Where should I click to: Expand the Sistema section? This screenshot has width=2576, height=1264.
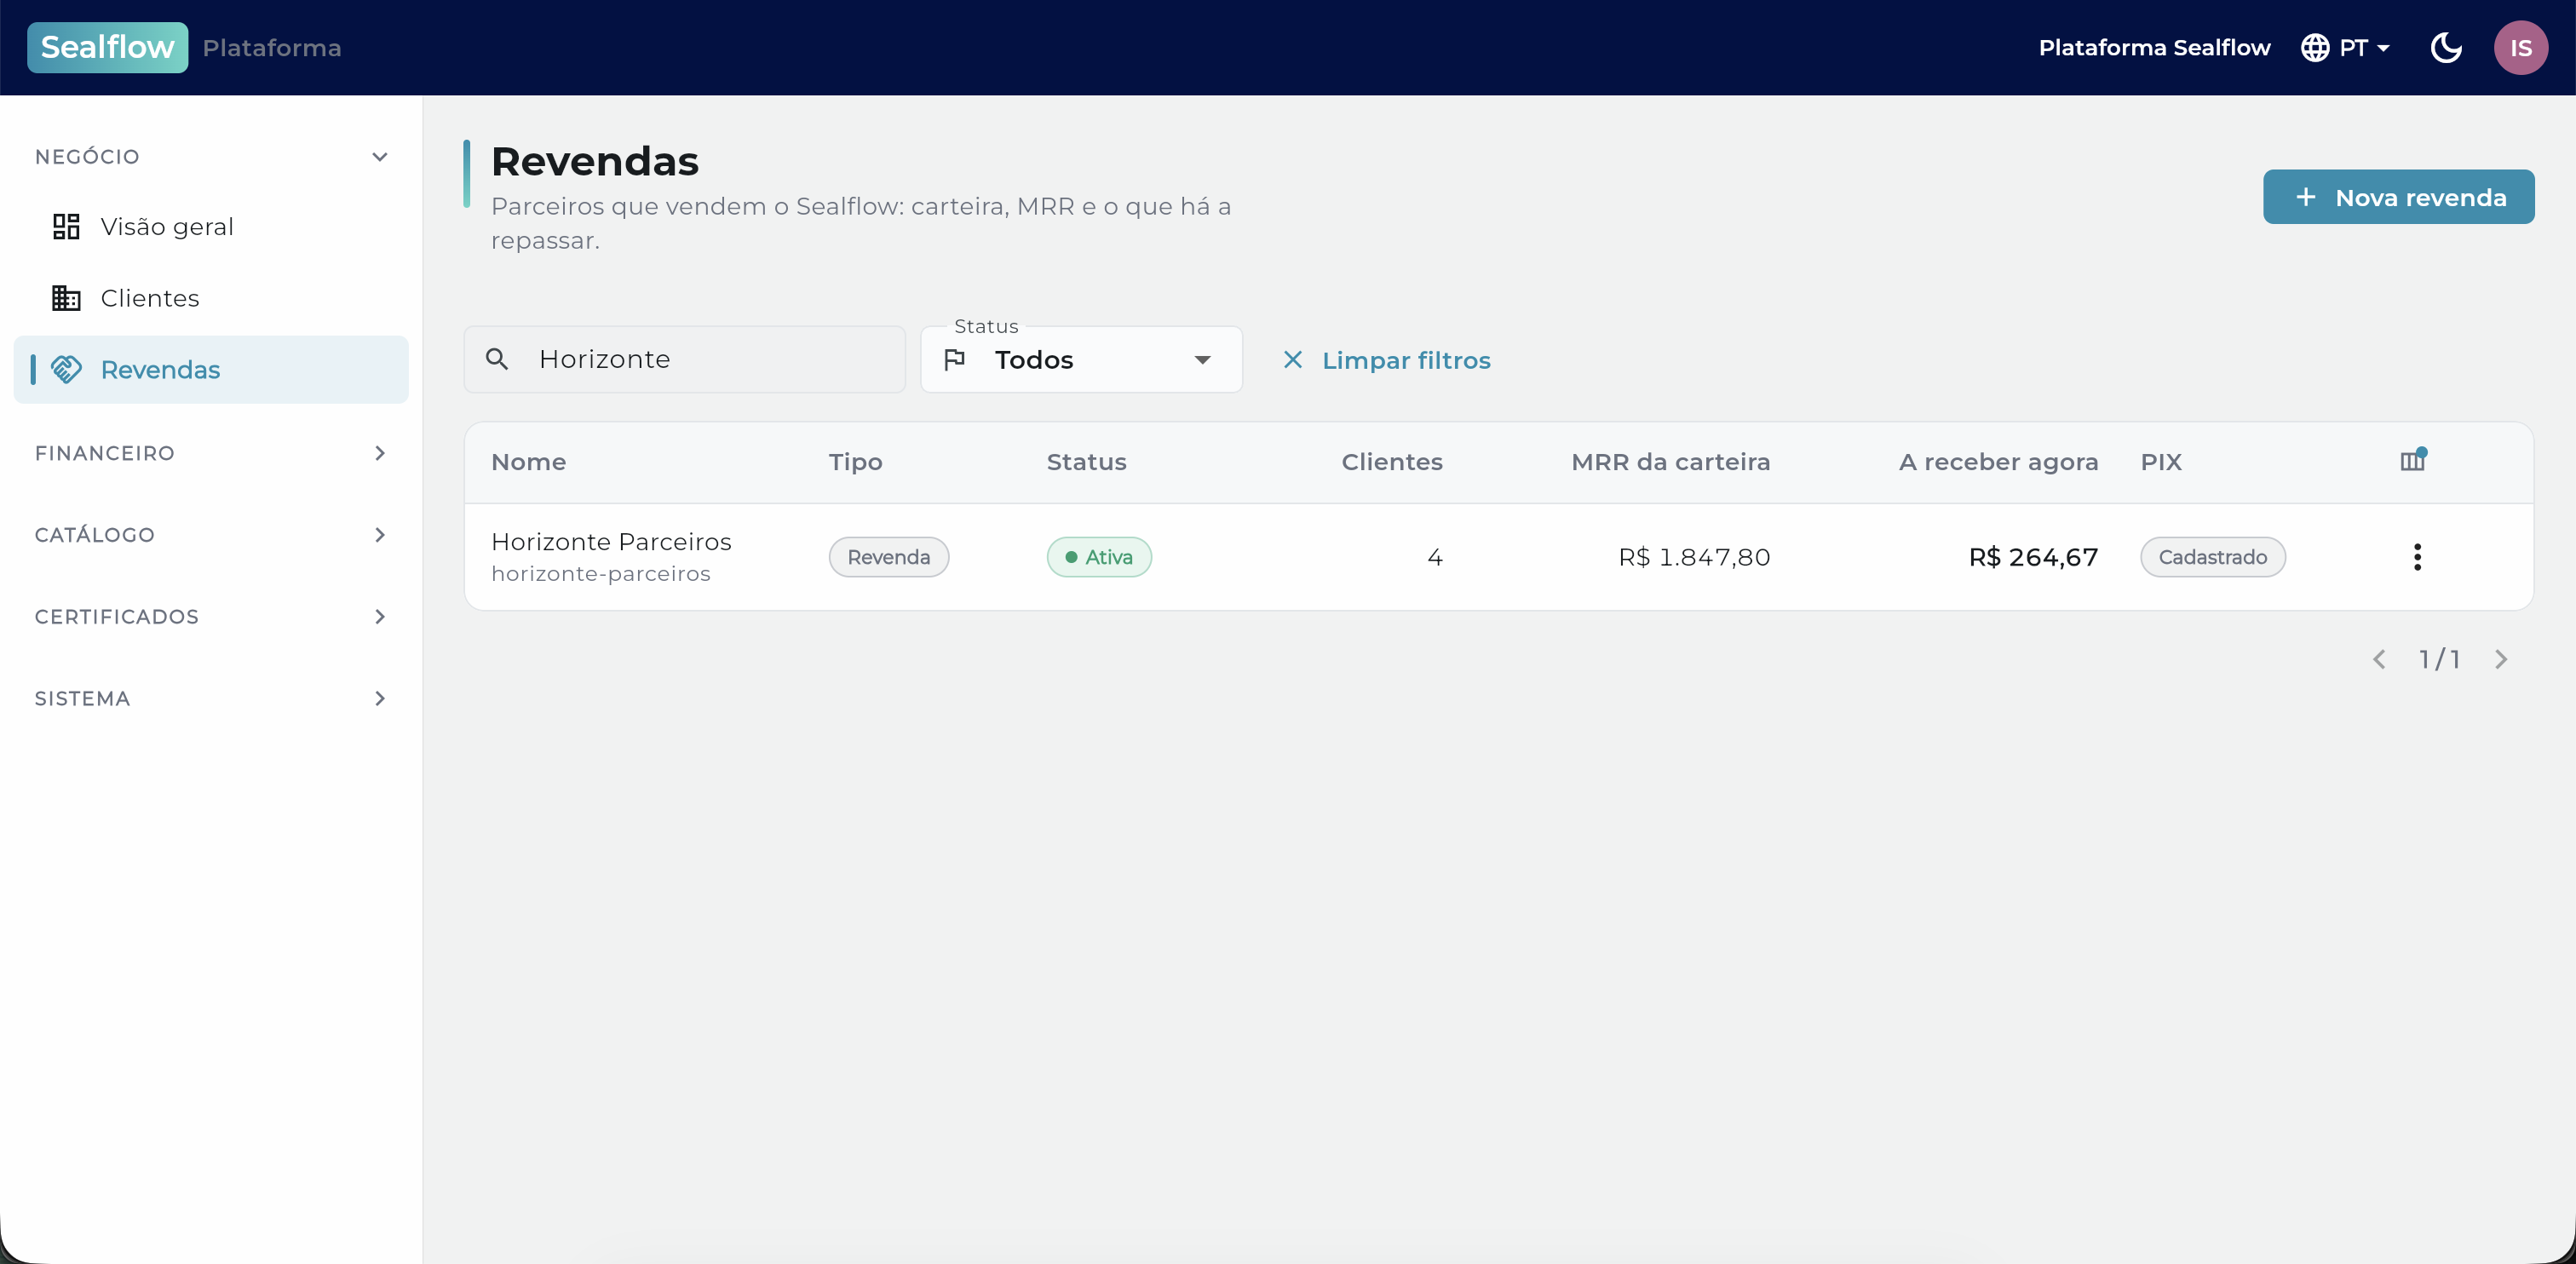click(211, 698)
